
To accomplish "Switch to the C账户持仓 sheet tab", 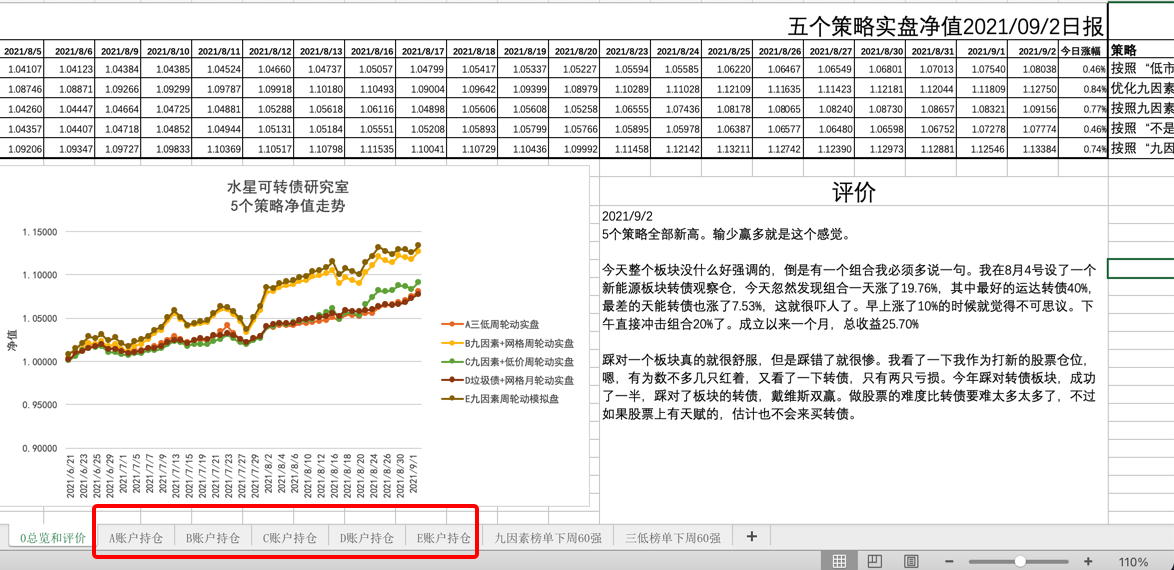I will pos(290,538).
